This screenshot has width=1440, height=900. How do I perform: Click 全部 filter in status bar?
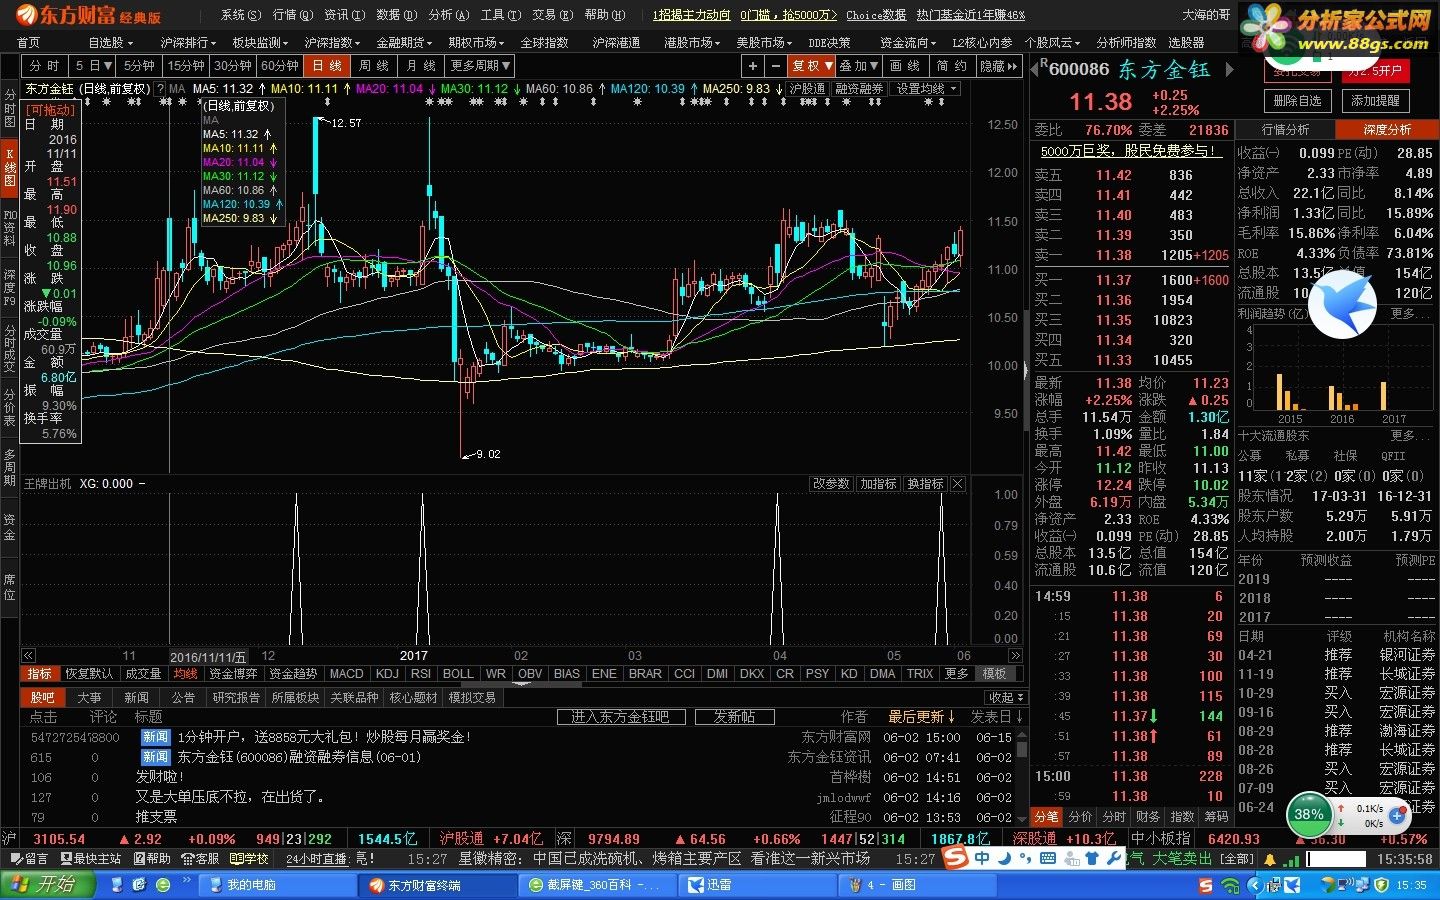pos(1237,859)
